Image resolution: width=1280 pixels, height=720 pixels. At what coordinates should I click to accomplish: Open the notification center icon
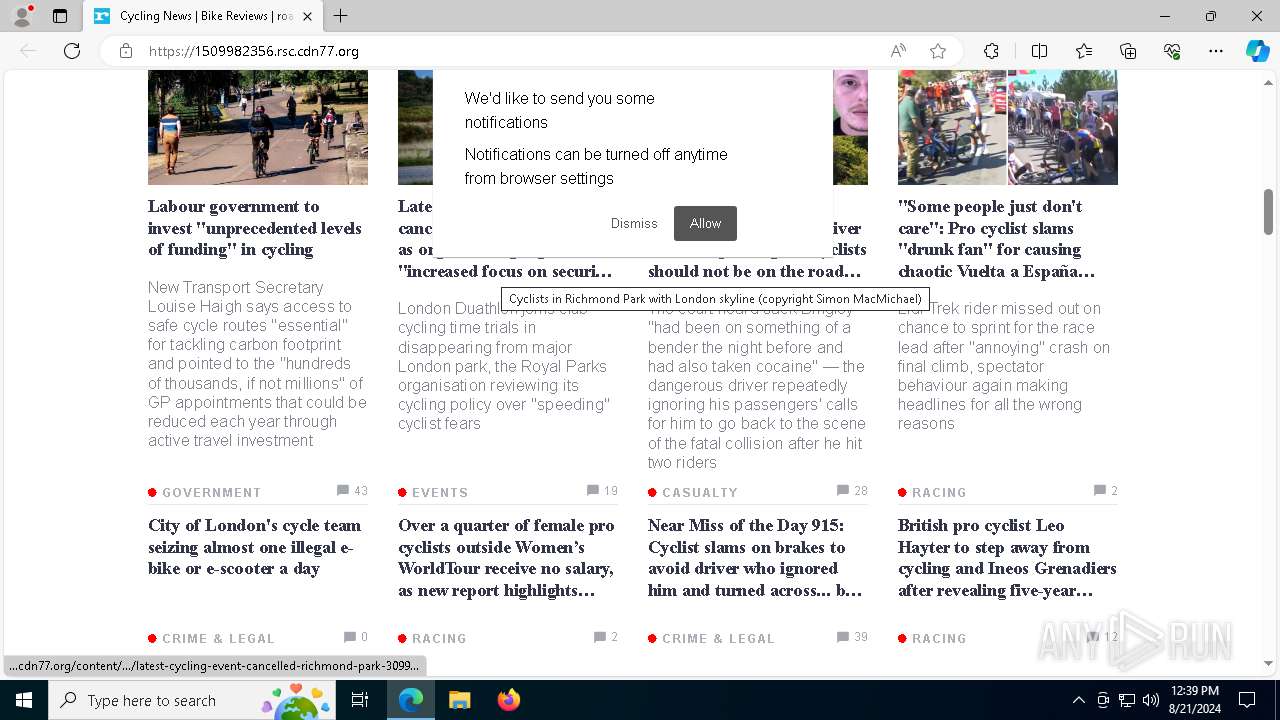click(1247, 700)
